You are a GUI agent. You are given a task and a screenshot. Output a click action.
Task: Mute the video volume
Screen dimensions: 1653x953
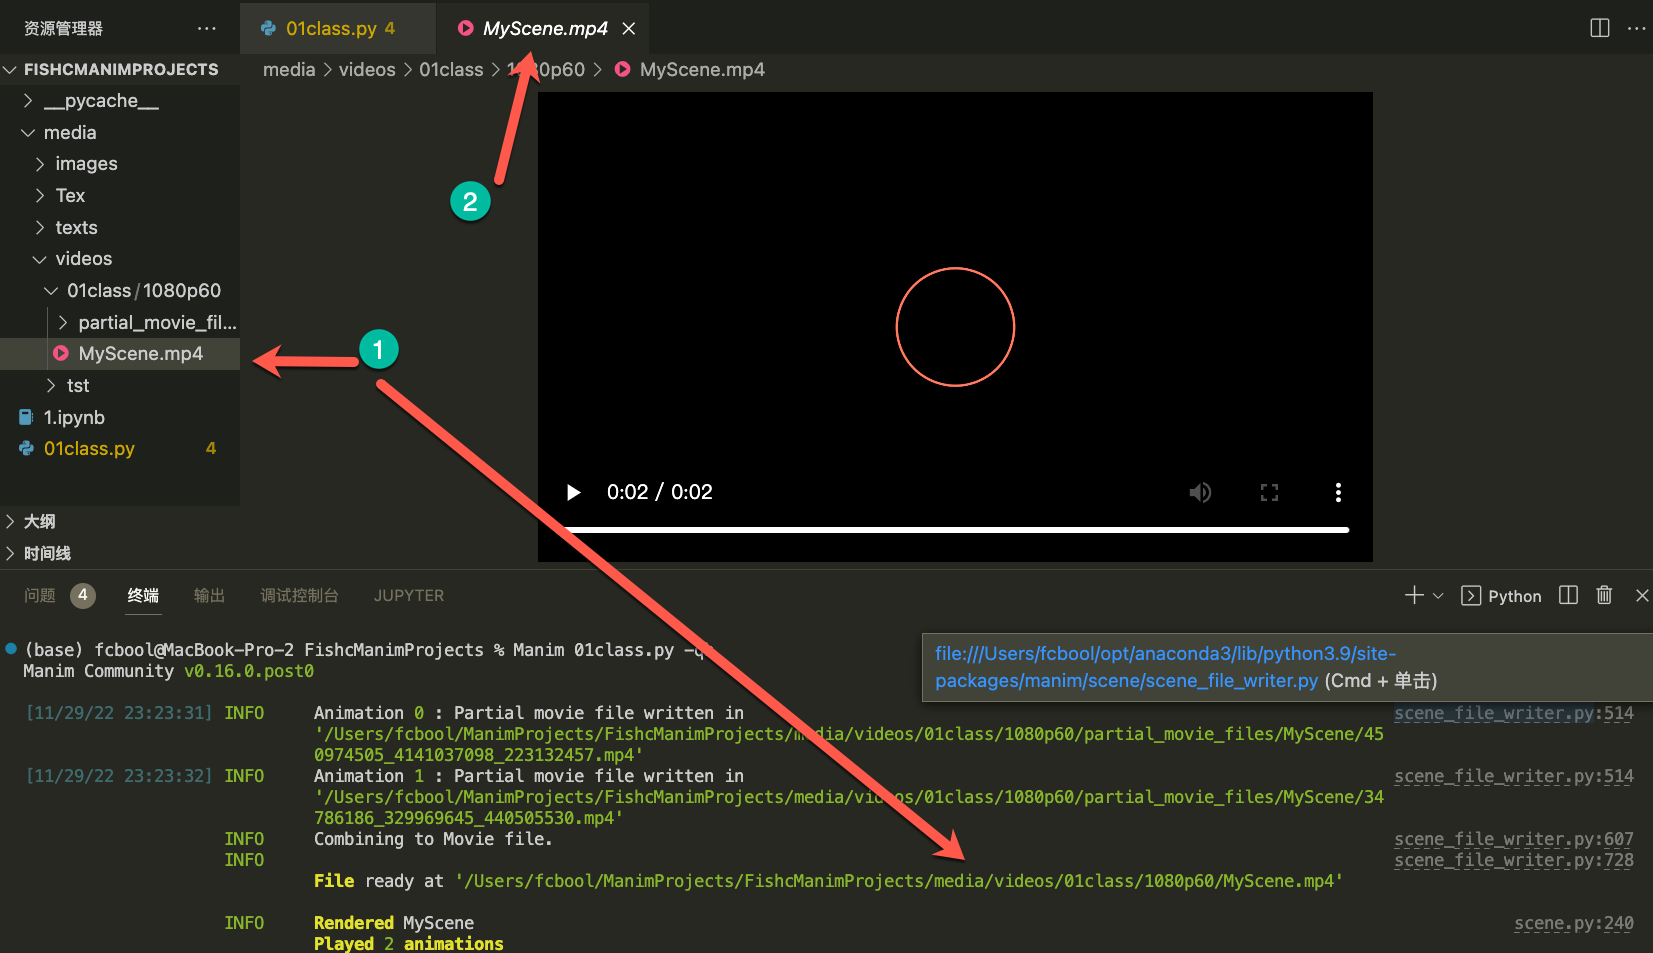(x=1200, y=492)
